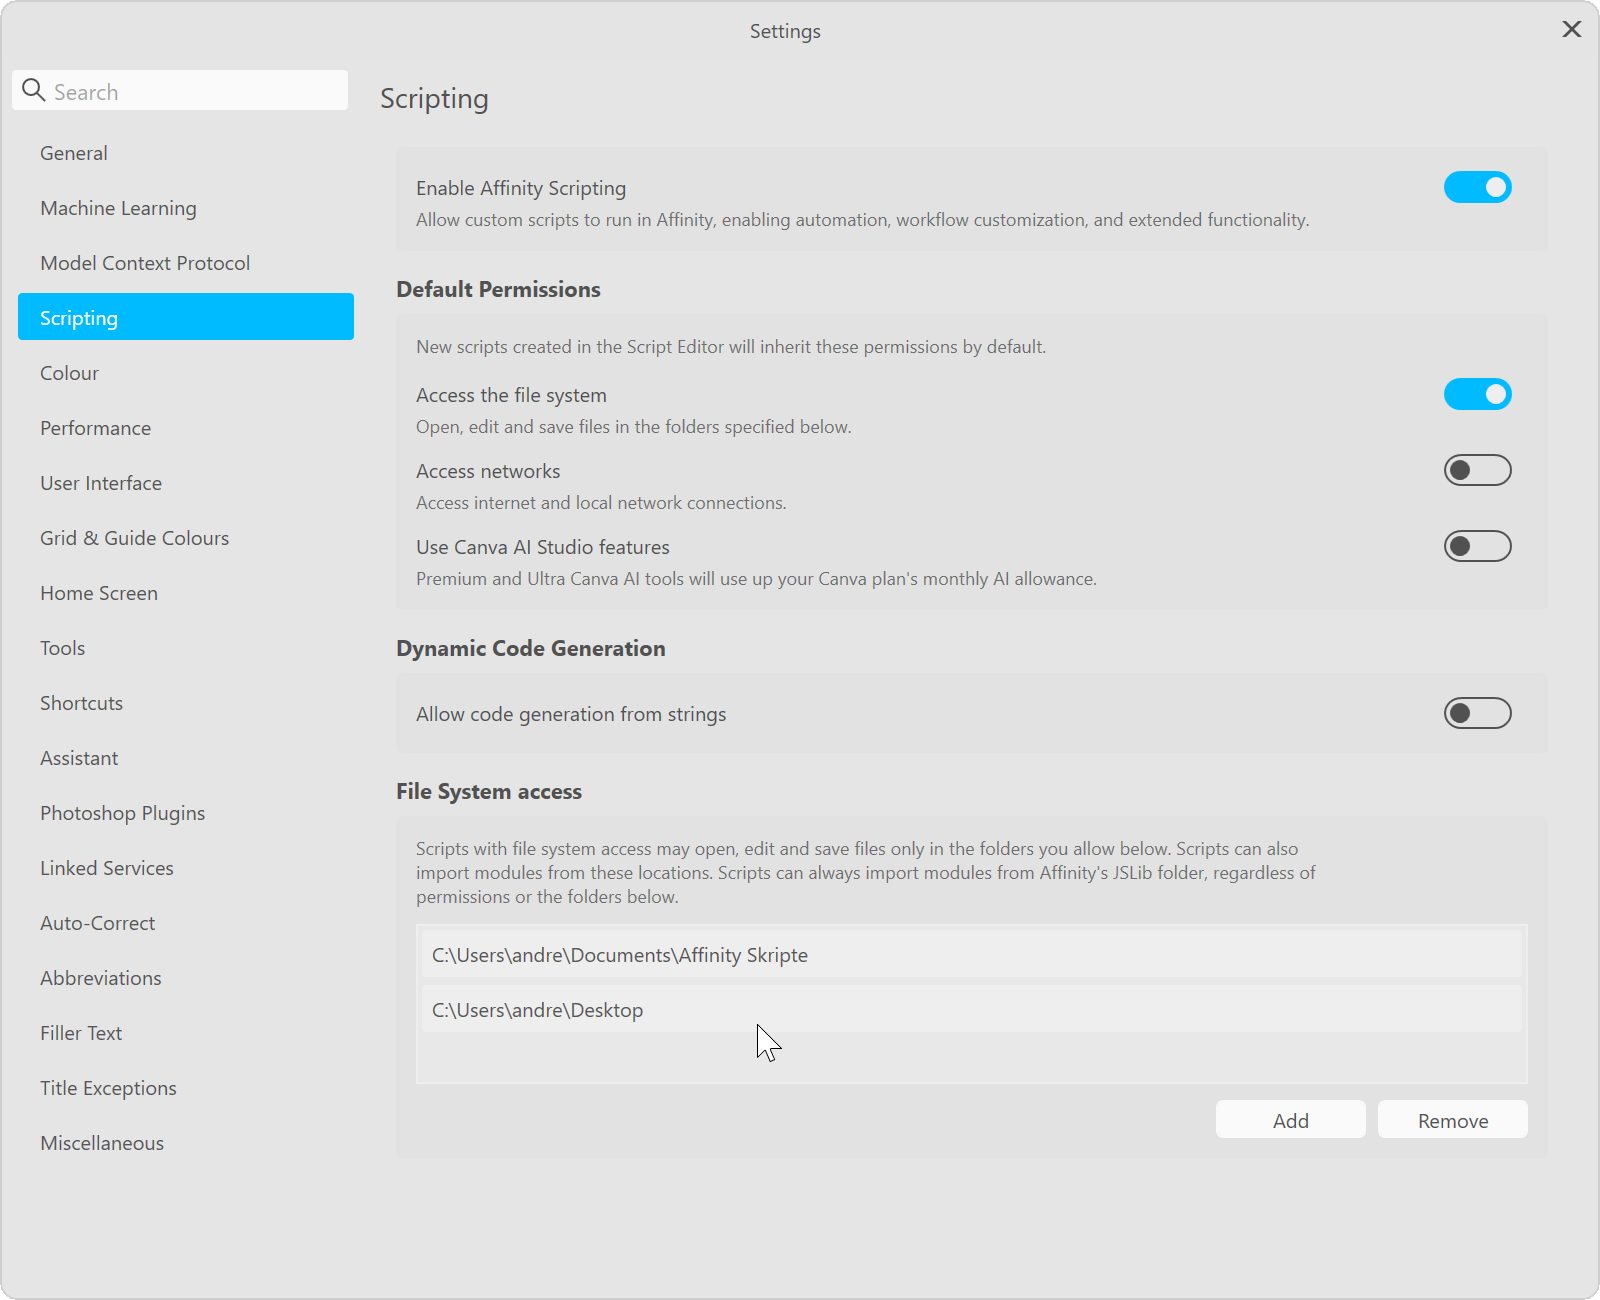Toggle Allow code generation from strings
Viewport: 1600px width, 1300px height.
[x=1477, y=713]
